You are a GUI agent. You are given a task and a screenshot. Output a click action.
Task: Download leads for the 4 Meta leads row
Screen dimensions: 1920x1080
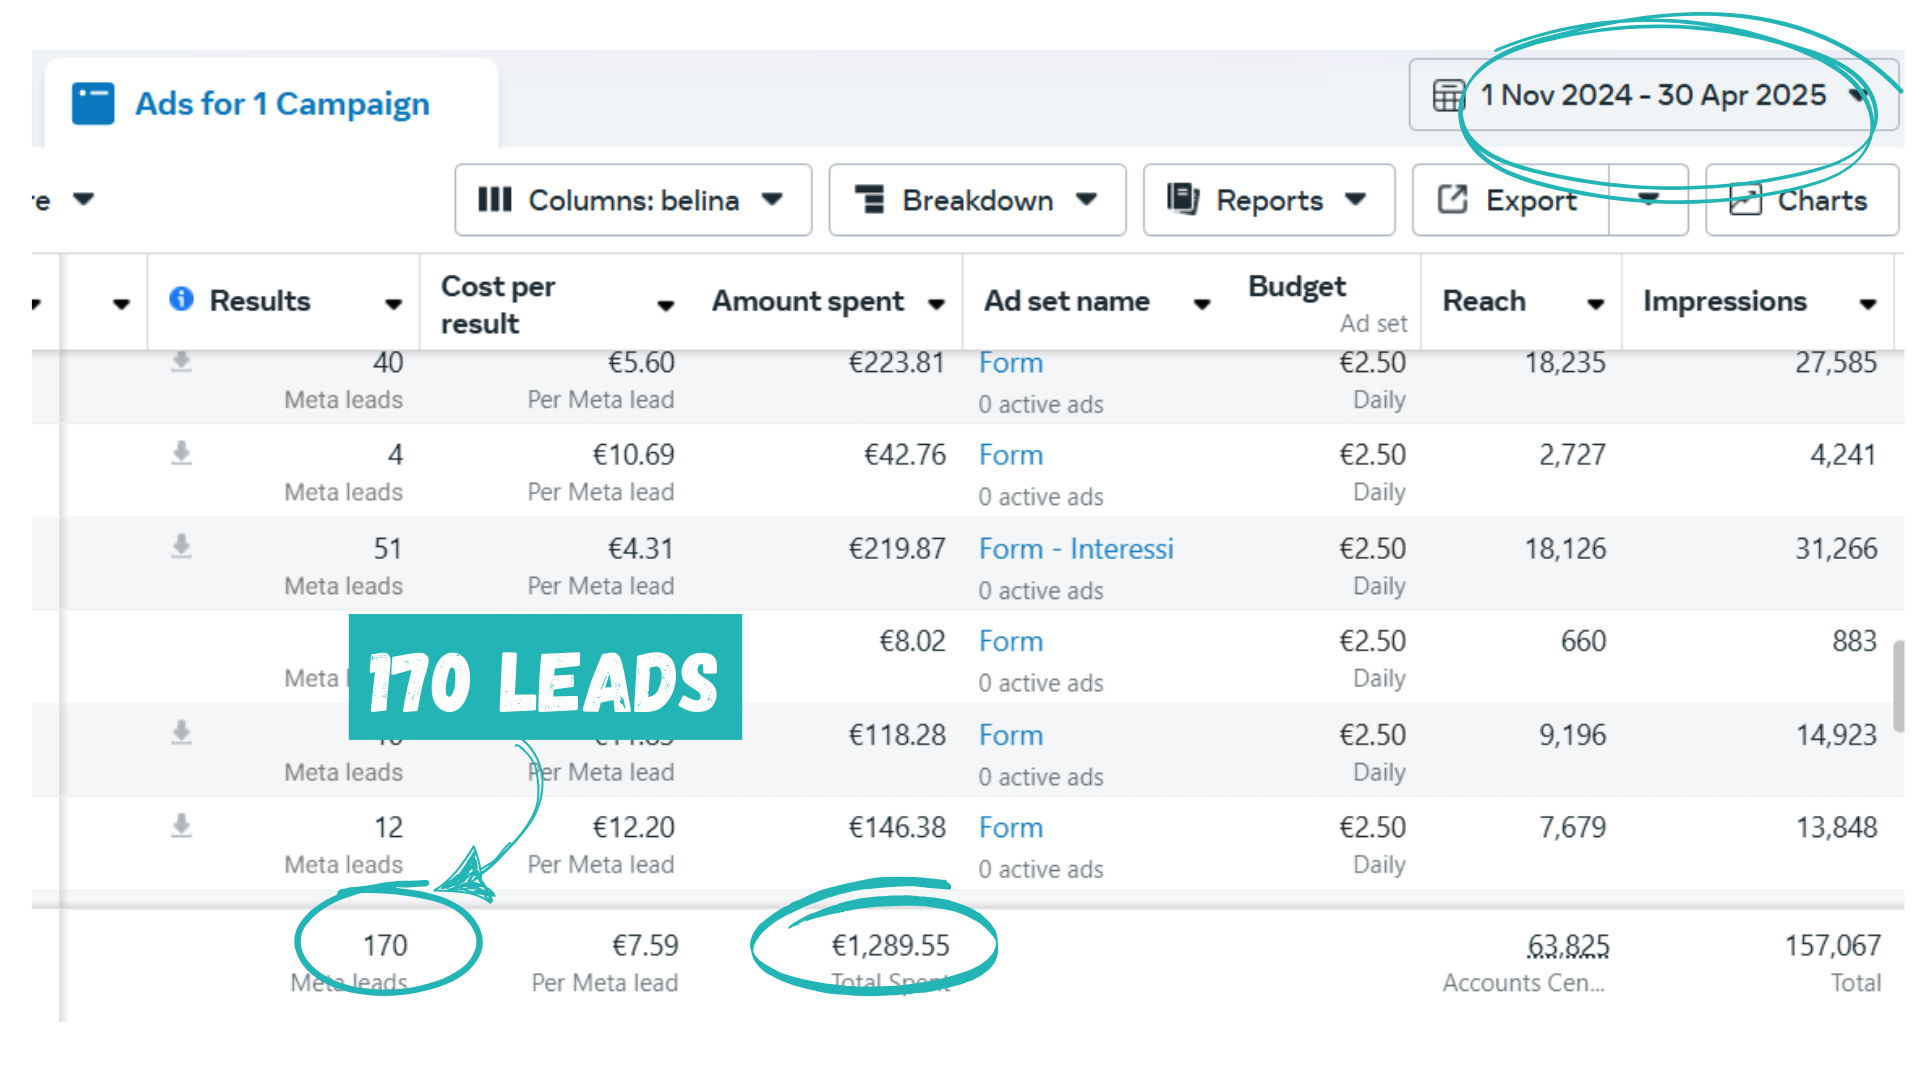click(181, 454)
